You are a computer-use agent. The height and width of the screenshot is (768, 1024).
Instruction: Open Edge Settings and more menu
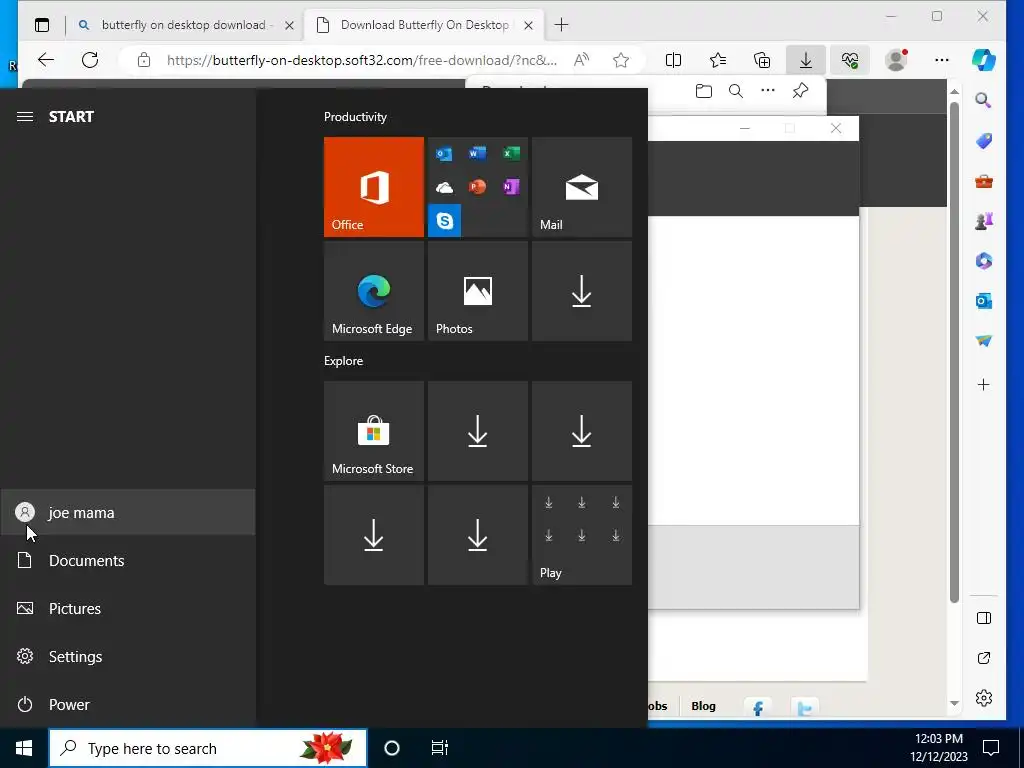click(x=942, y=60)
